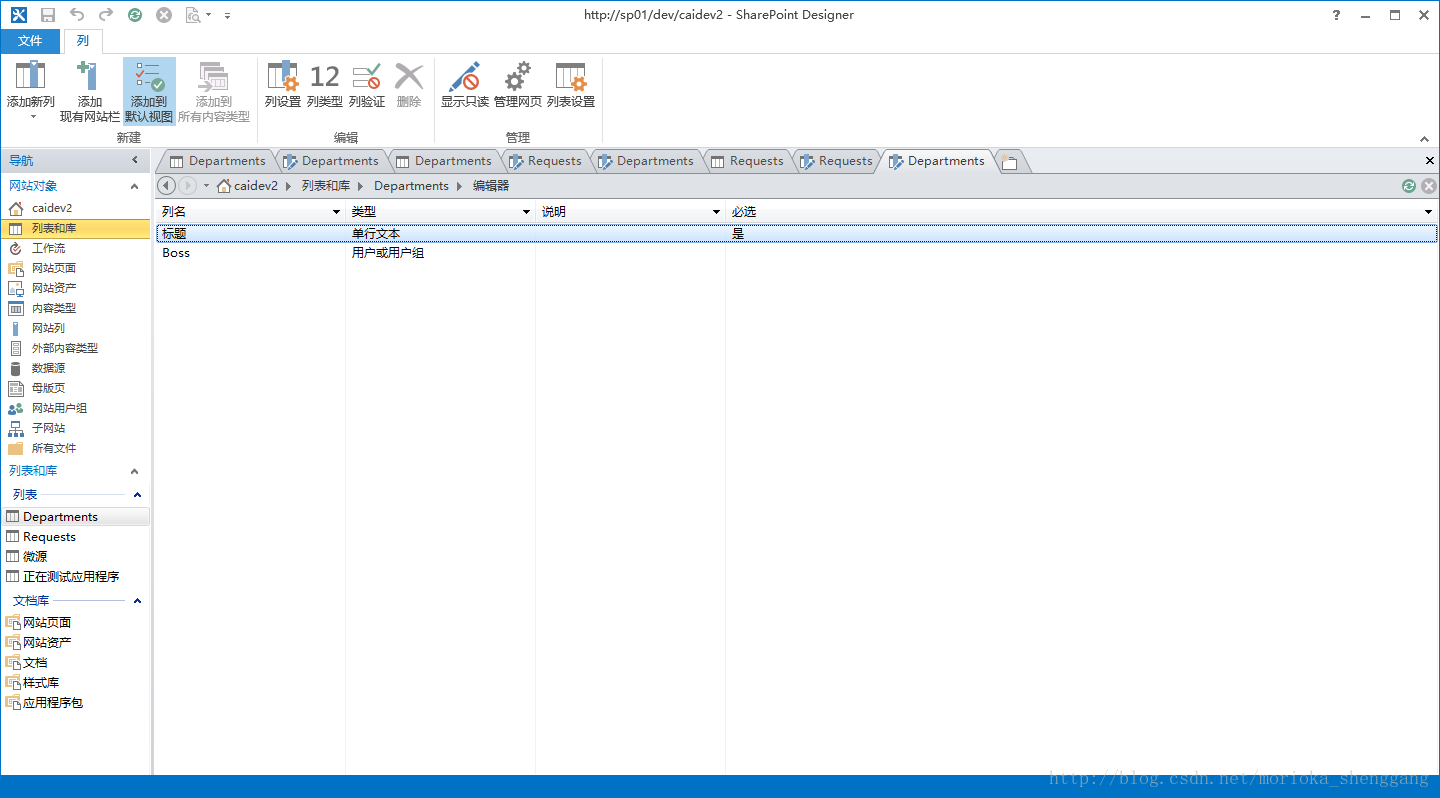Open 列表设置 list settings
Viewport: 1440px width, 798px height.
click(x=571, y=86)
